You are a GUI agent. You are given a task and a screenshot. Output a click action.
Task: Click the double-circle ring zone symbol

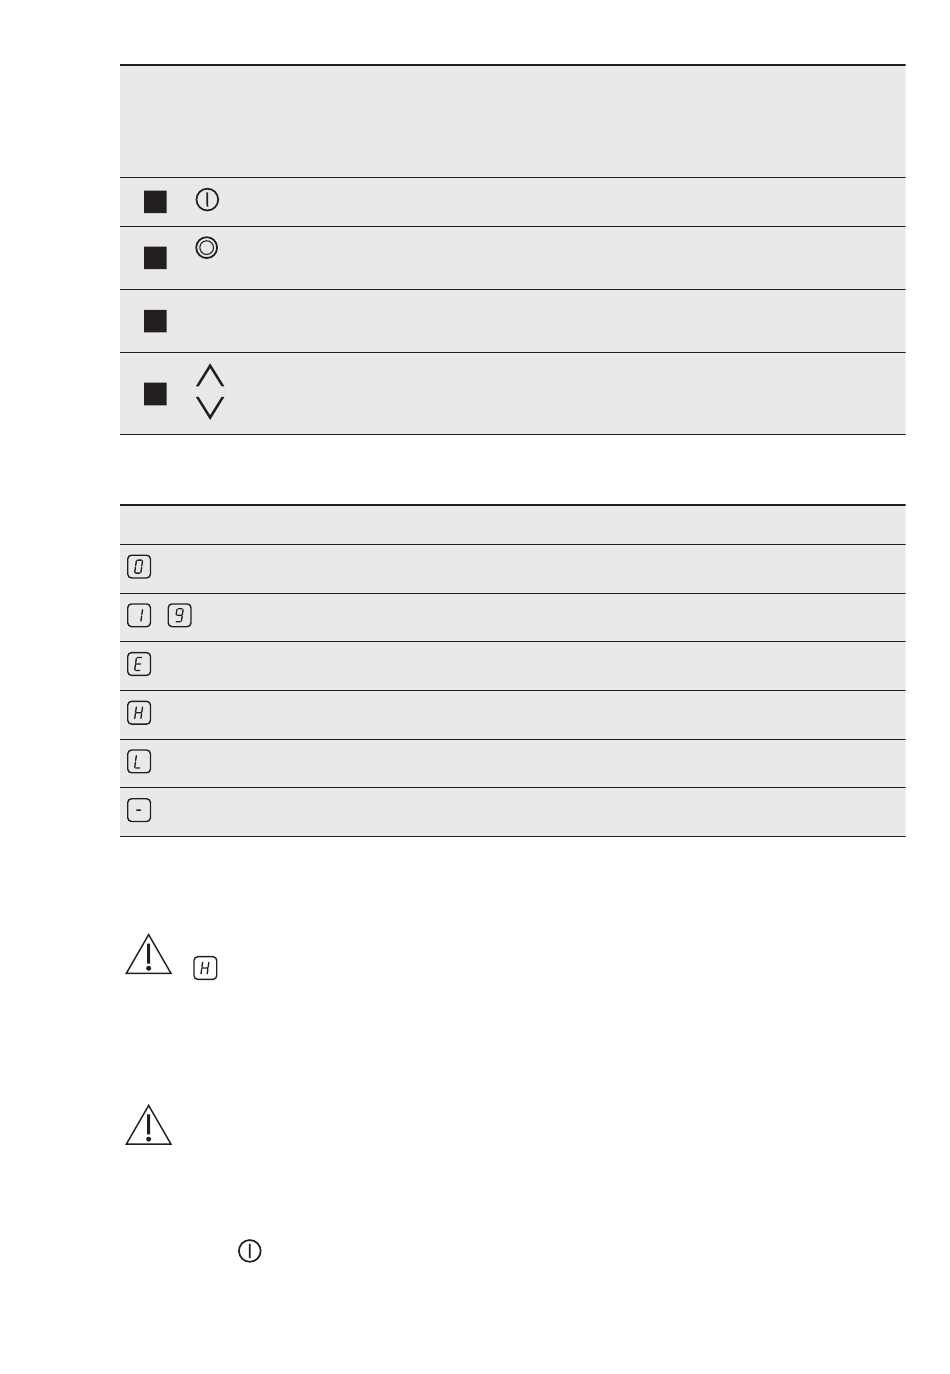click(x=207, y=248)
